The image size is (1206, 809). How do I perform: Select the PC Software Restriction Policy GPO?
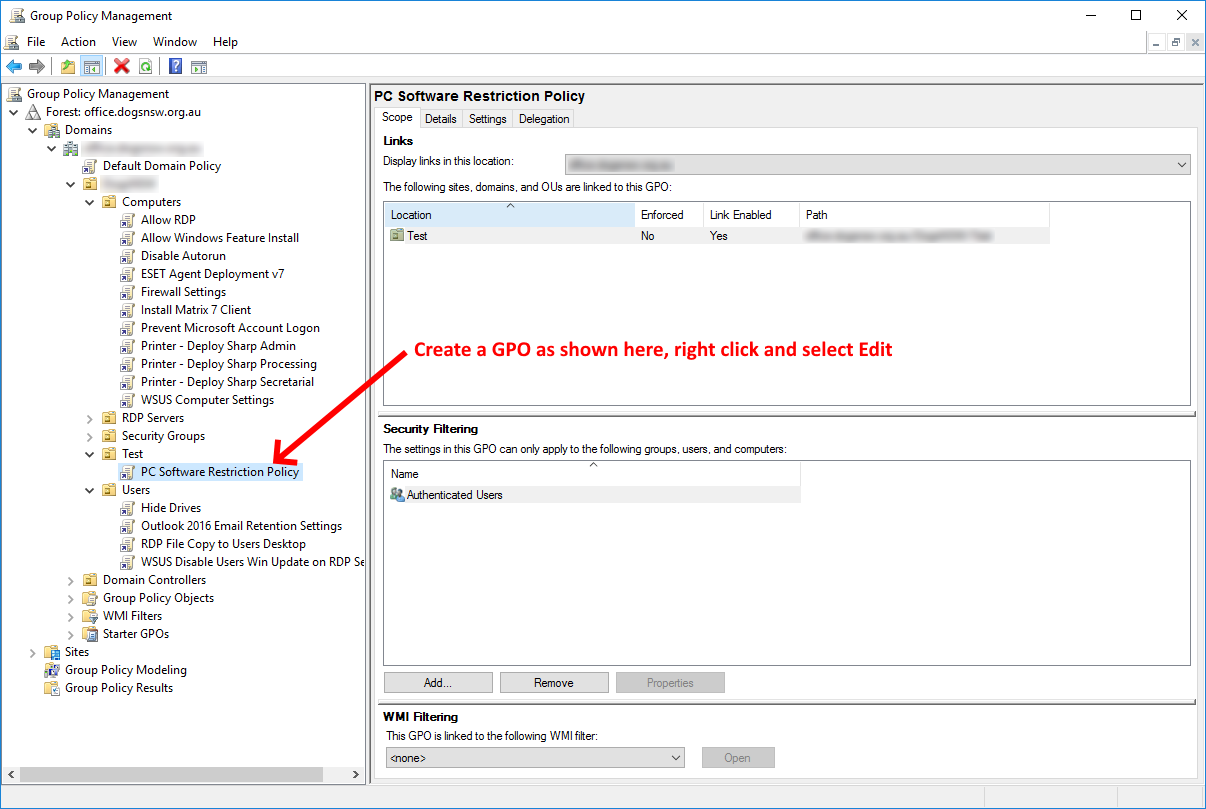(x=219, y=472)
